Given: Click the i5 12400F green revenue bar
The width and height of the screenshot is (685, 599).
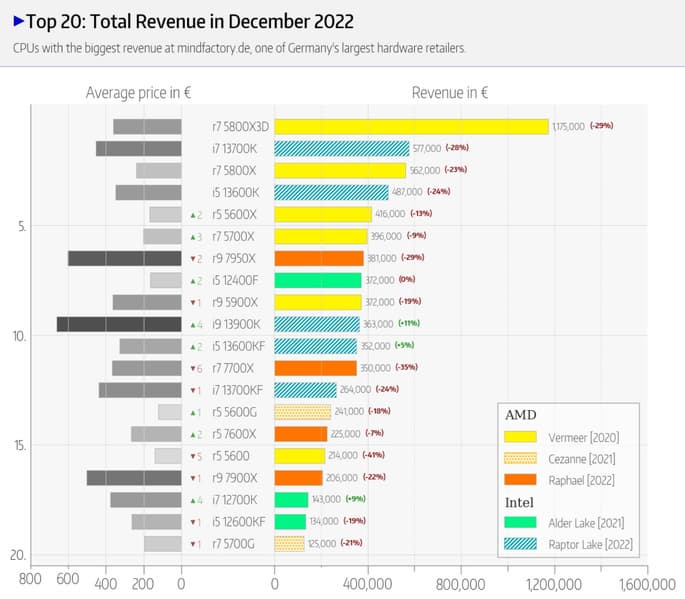Looking at the screenshot, I should pos(318,280).
